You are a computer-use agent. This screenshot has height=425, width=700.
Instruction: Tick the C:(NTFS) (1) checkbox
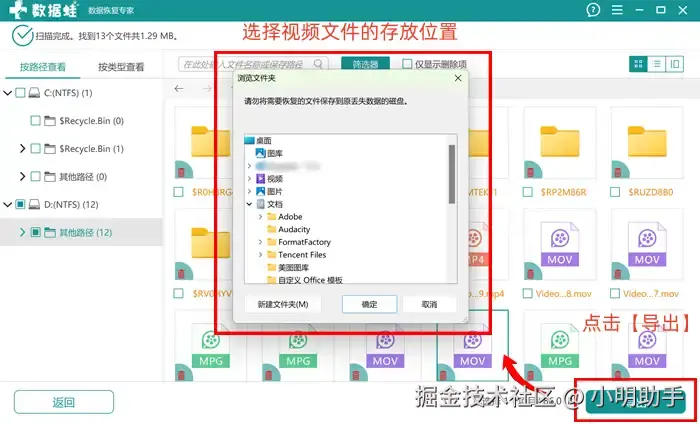[20, 93]
